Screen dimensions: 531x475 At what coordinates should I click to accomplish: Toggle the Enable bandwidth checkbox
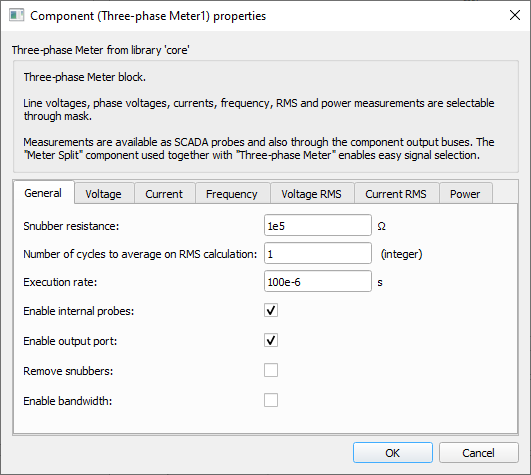coord(271,400)
